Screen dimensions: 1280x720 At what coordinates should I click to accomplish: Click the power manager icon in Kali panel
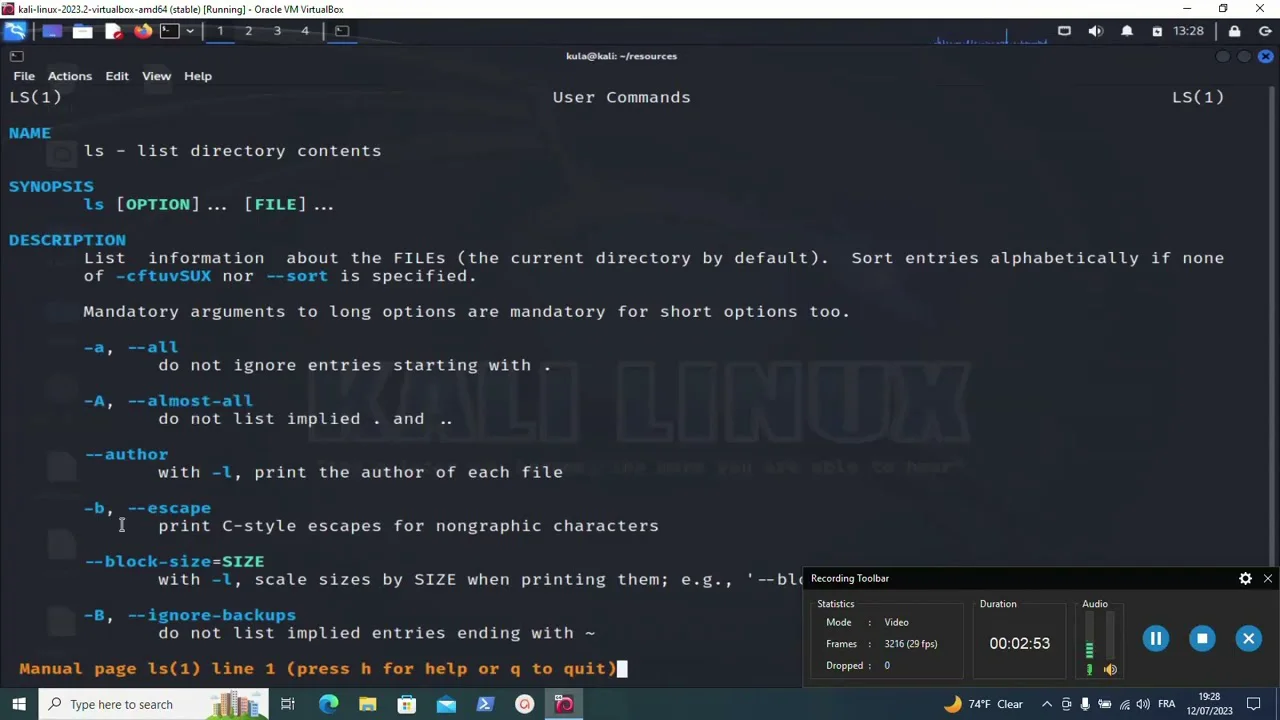[x=1157, y=31]
